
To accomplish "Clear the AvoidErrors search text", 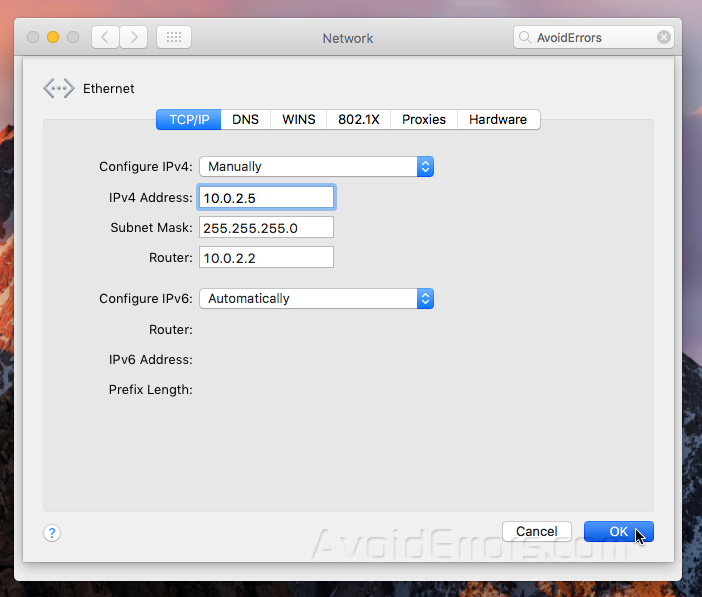I will point(664,38).
